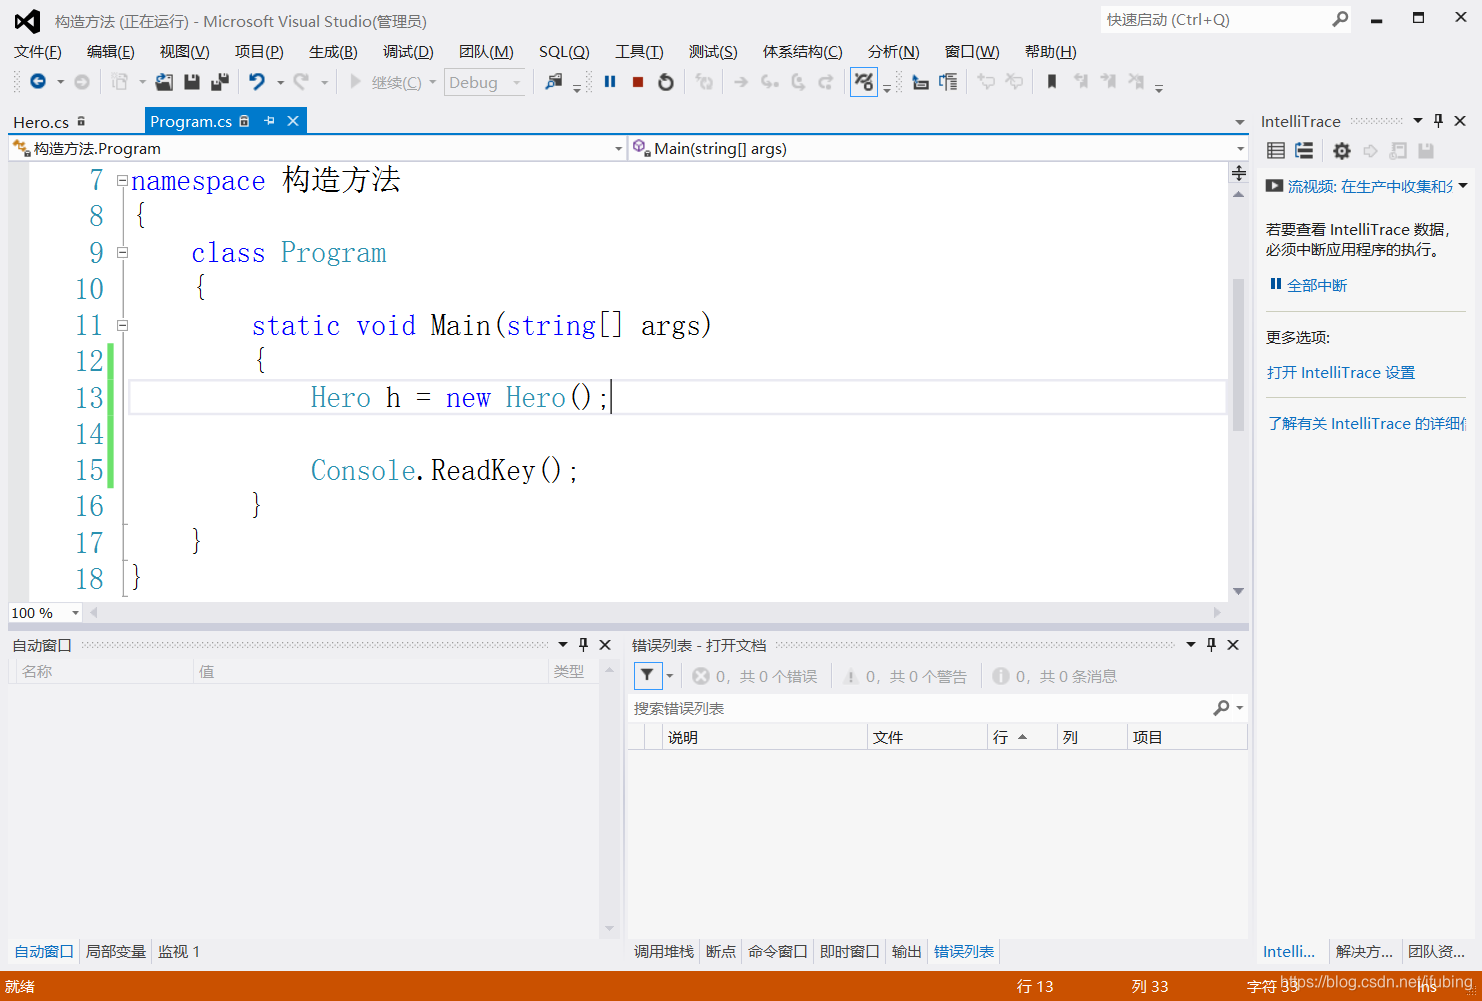
Task: Sort error list by the 行 column header
Action: pyautogui.click(x=1022, y=738)
